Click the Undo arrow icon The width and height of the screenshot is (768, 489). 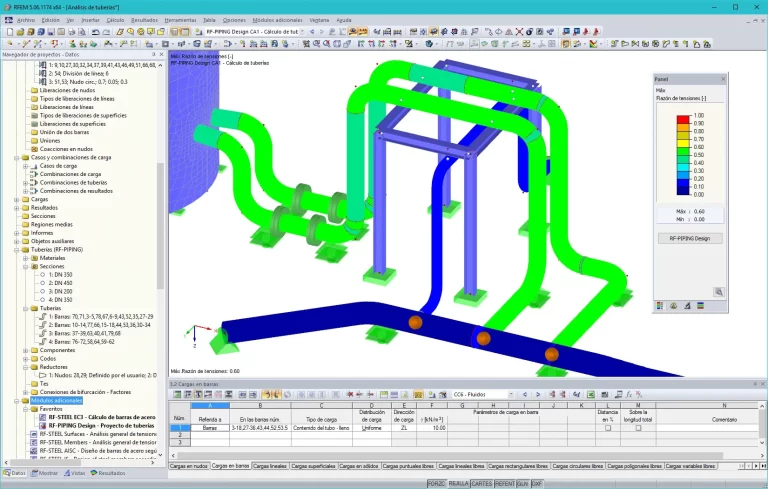(96, 32)
